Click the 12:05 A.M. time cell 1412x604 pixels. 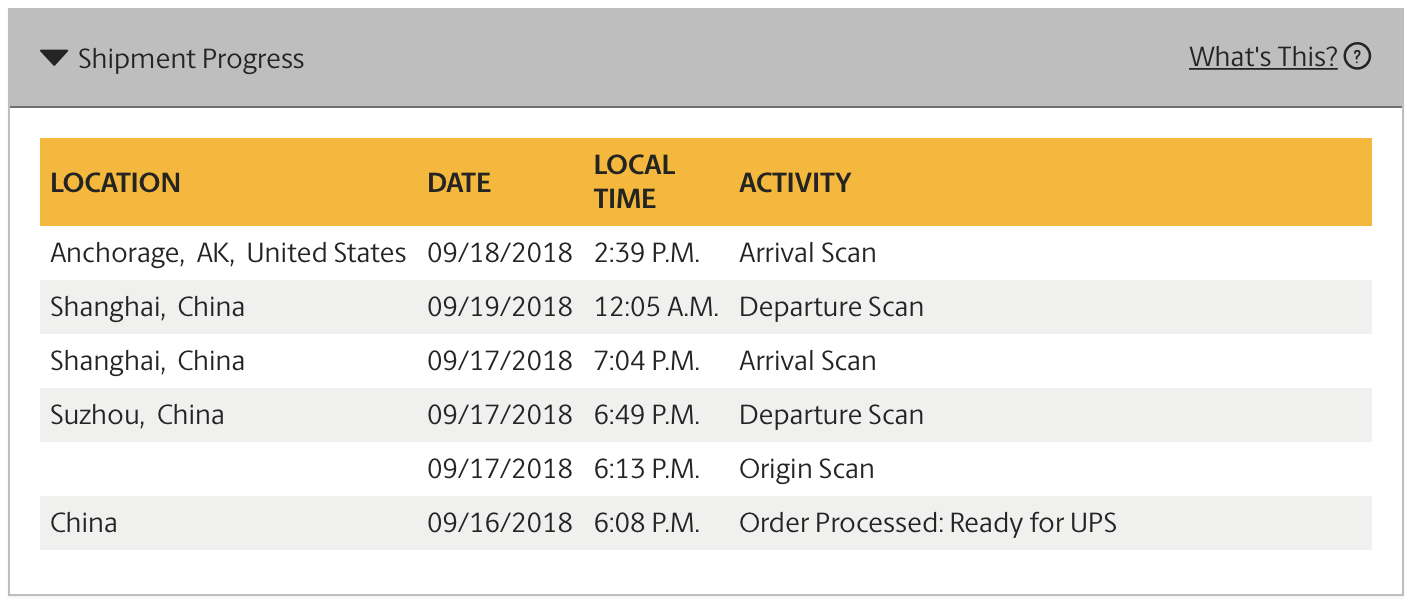pyautogui.click(x=656, y=307)
